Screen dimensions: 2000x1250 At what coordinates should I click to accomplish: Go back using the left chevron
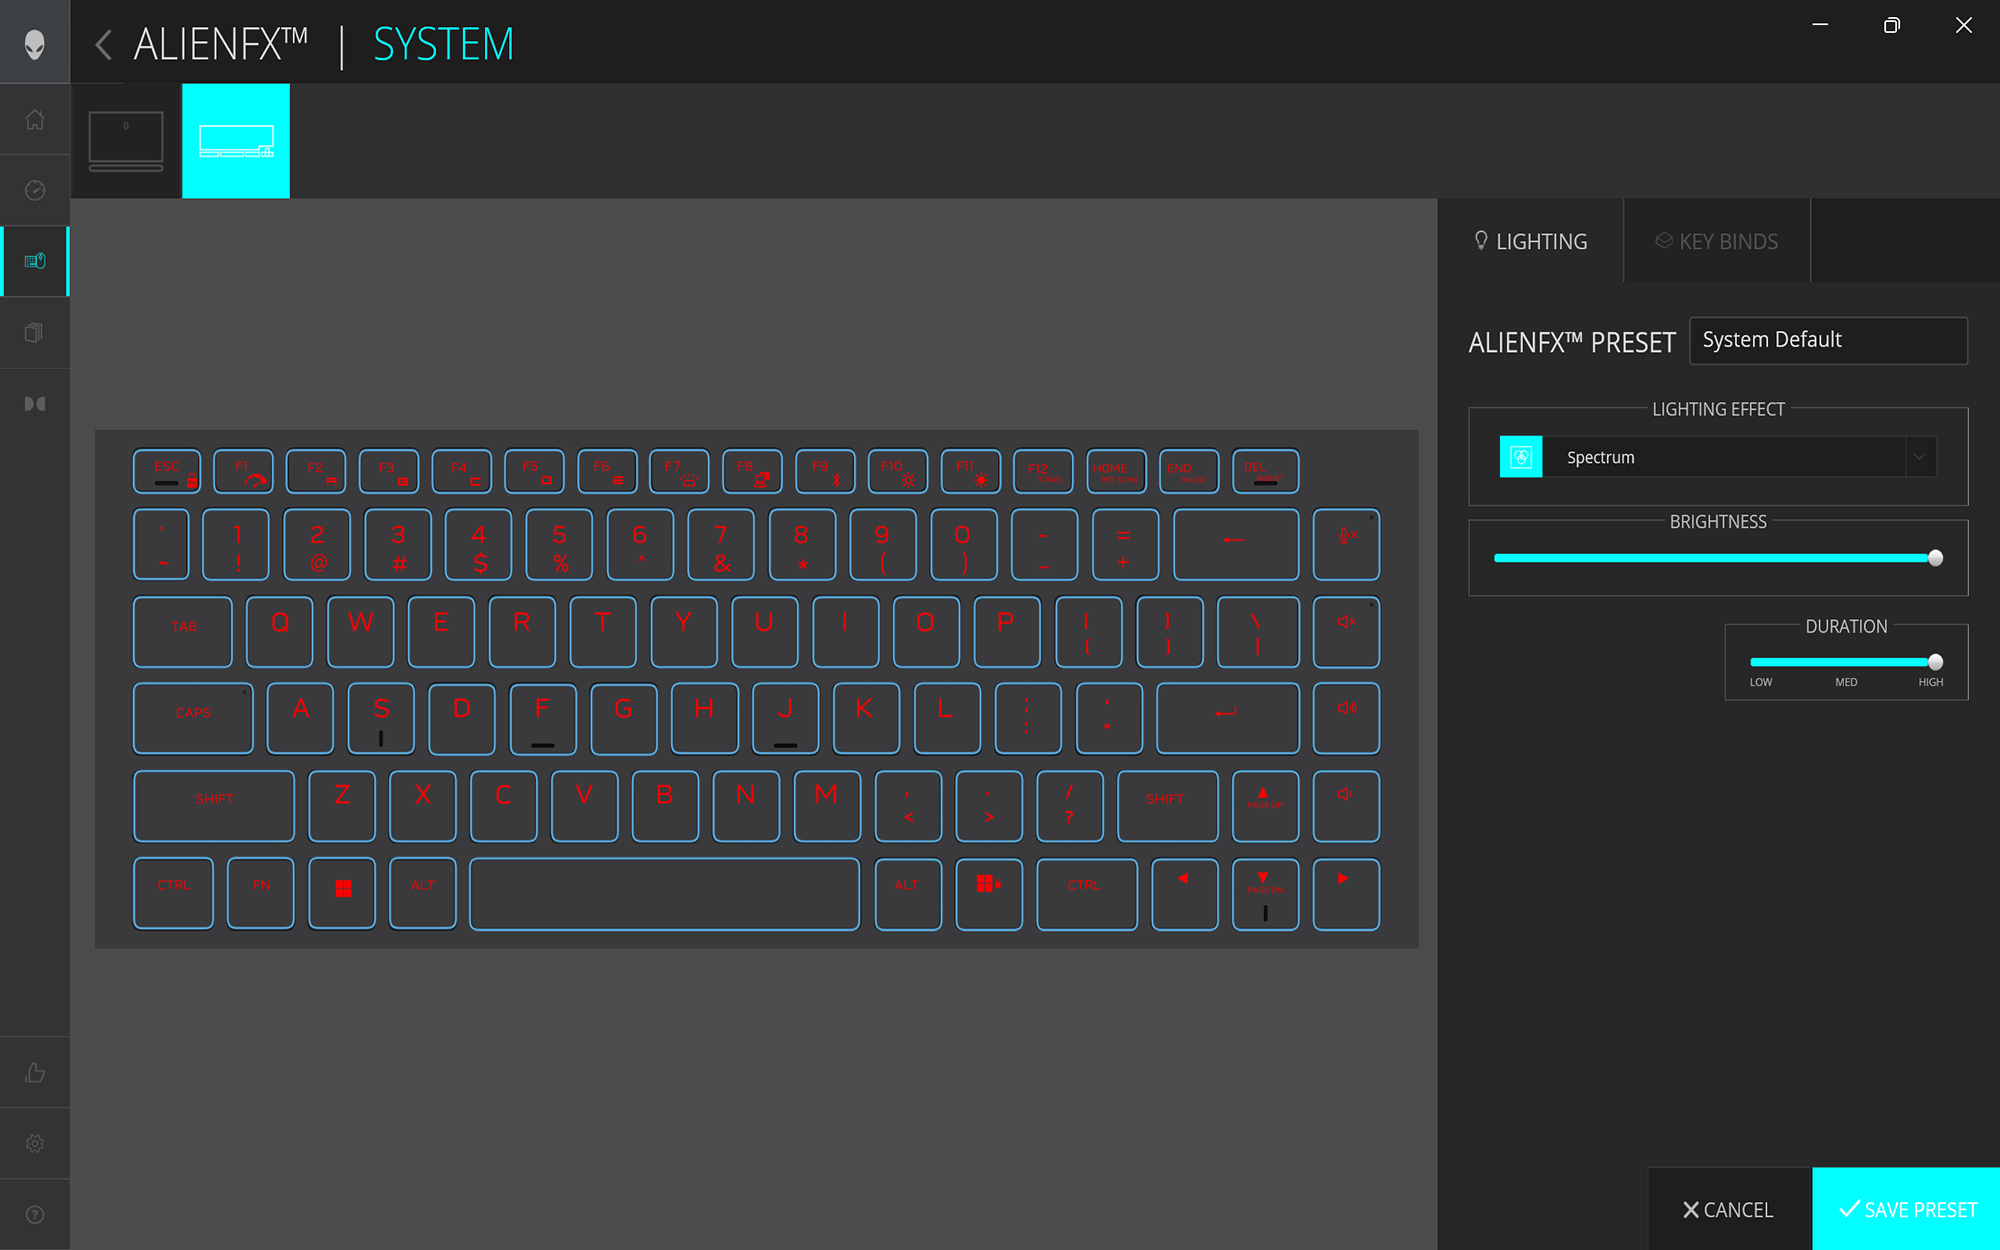(103, 44)
